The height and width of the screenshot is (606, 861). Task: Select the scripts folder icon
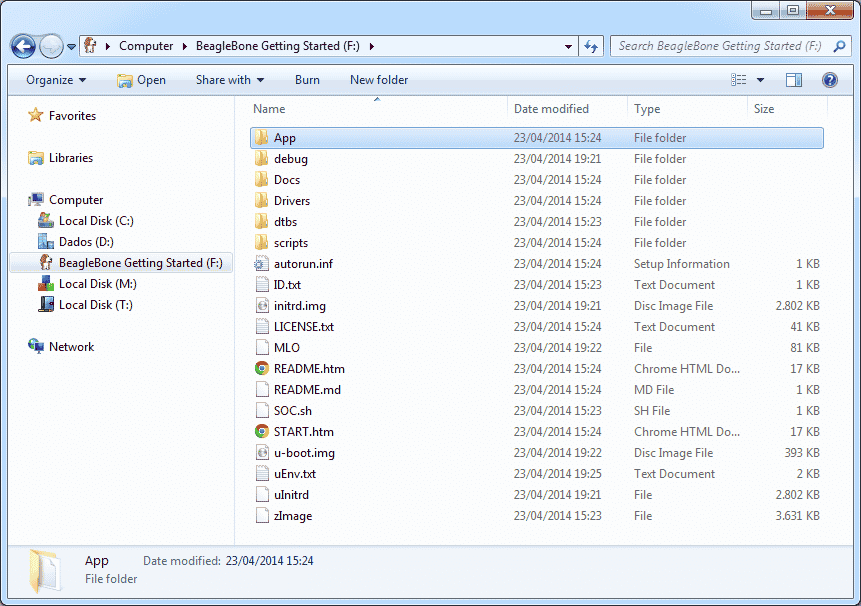click(x=262, y=243)
